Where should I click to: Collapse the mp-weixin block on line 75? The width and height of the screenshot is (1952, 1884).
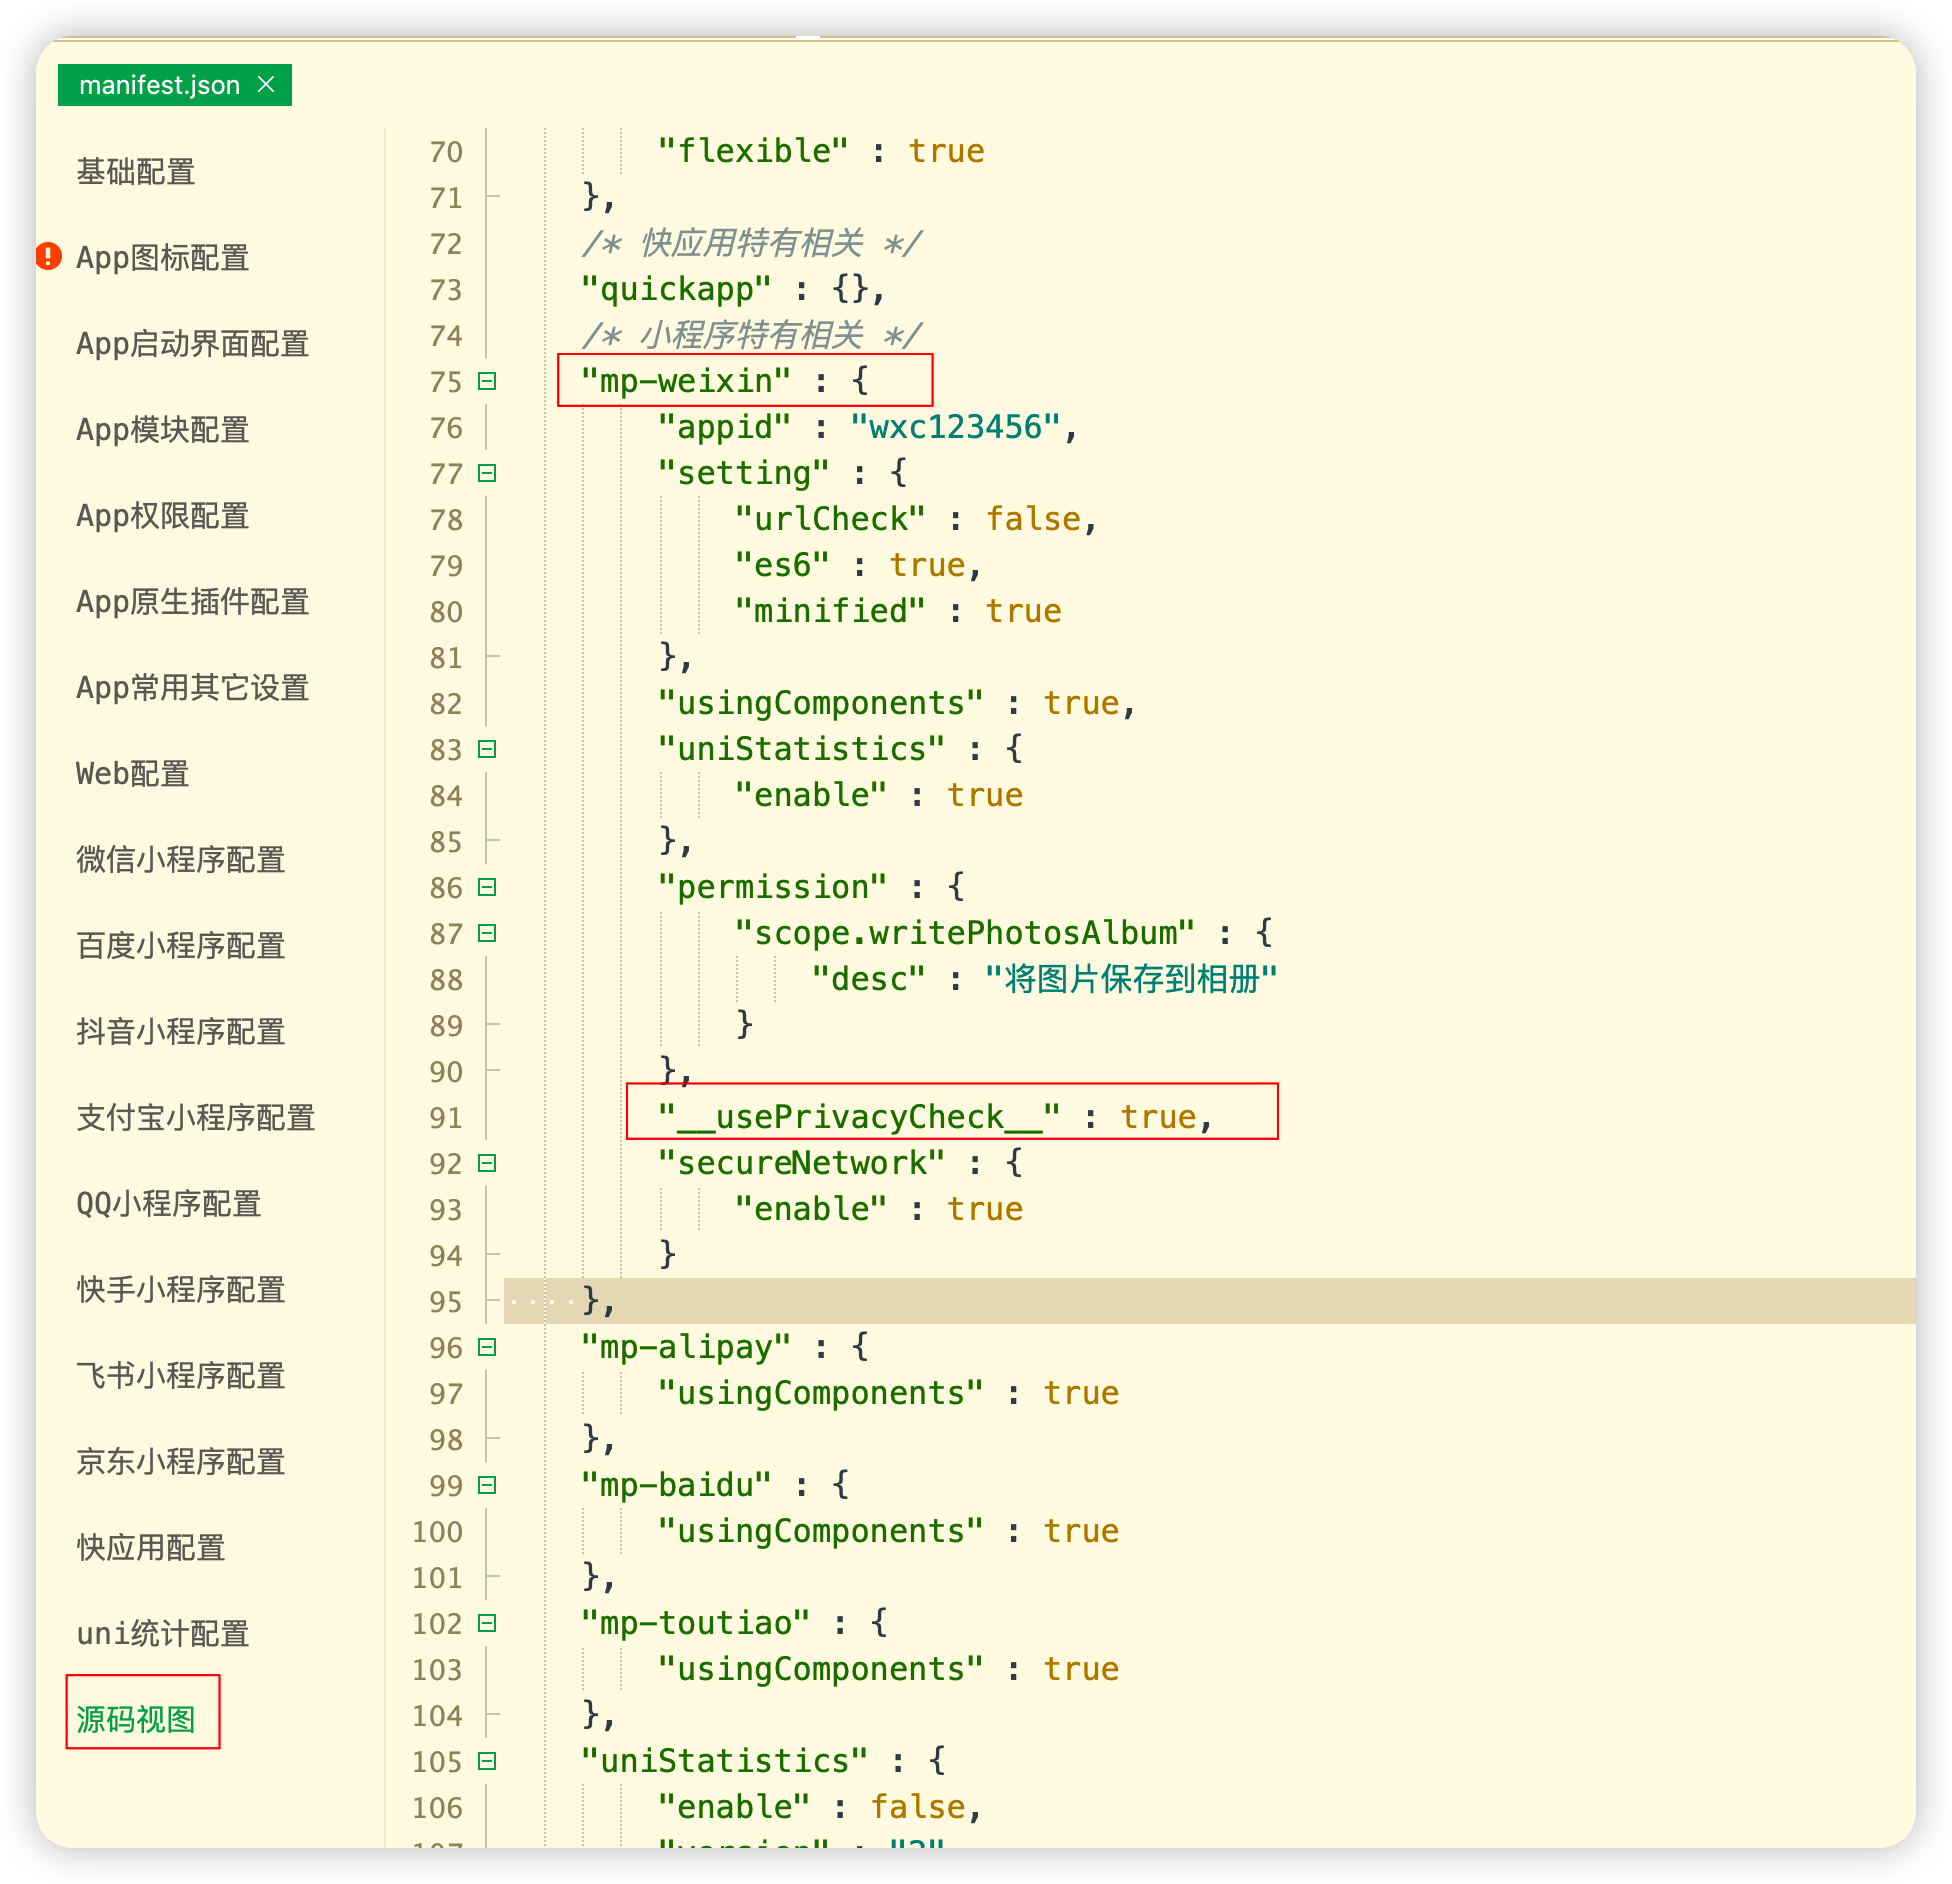click(x=487, y=381)
